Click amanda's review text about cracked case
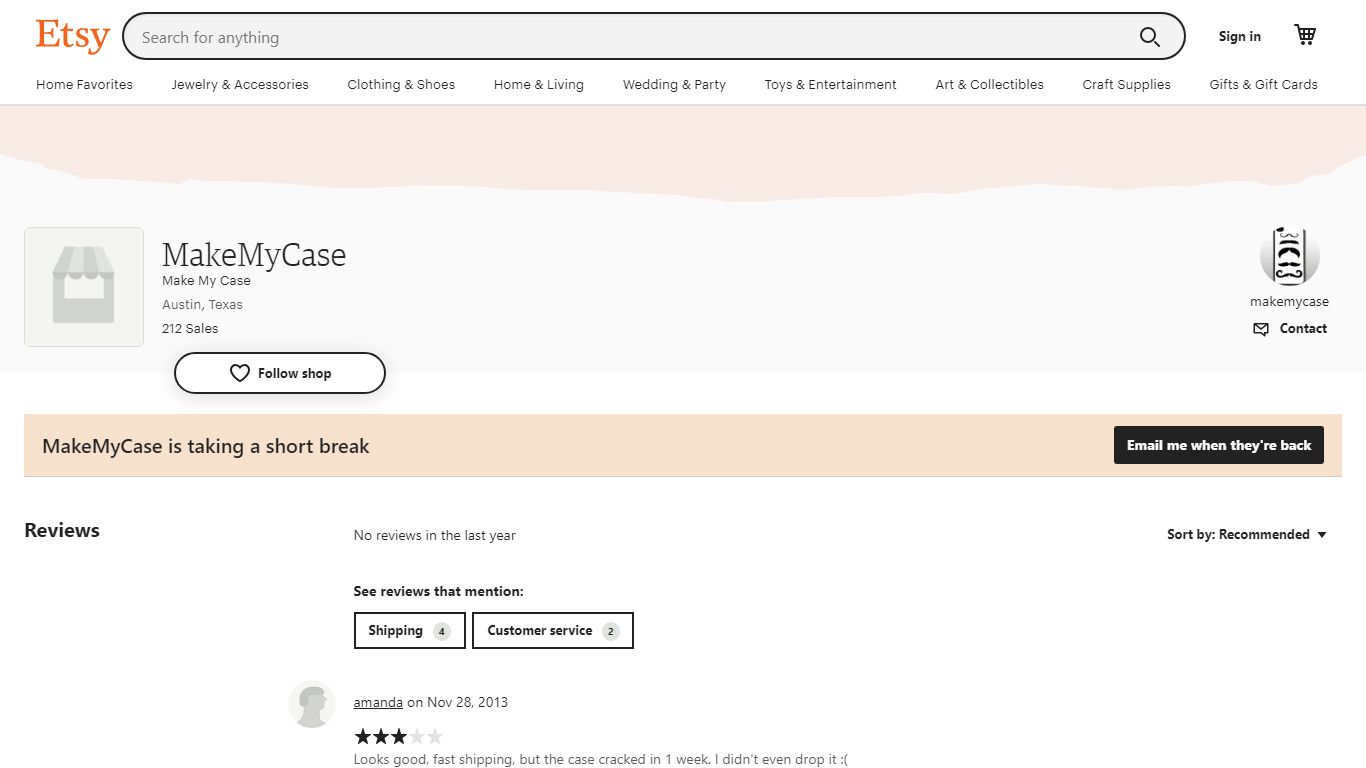This screenshot has height=768, width=1366. 600,759
